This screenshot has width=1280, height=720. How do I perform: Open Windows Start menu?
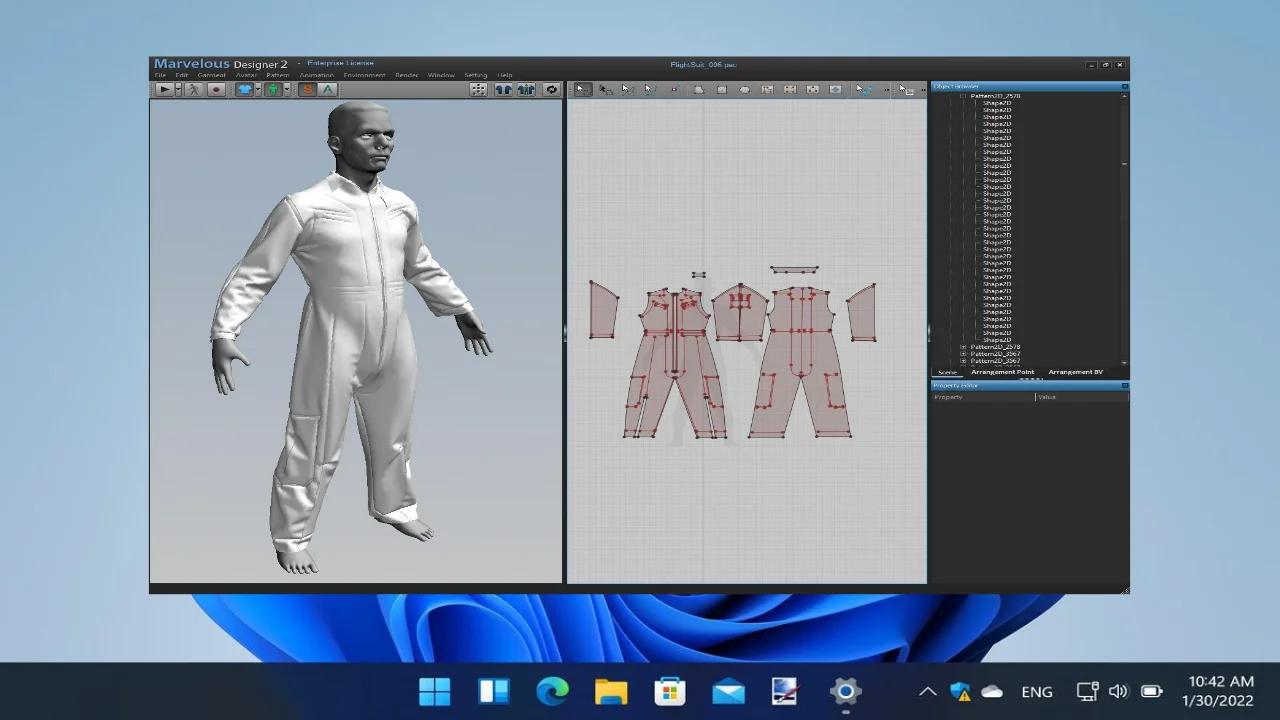click(435, 691)
